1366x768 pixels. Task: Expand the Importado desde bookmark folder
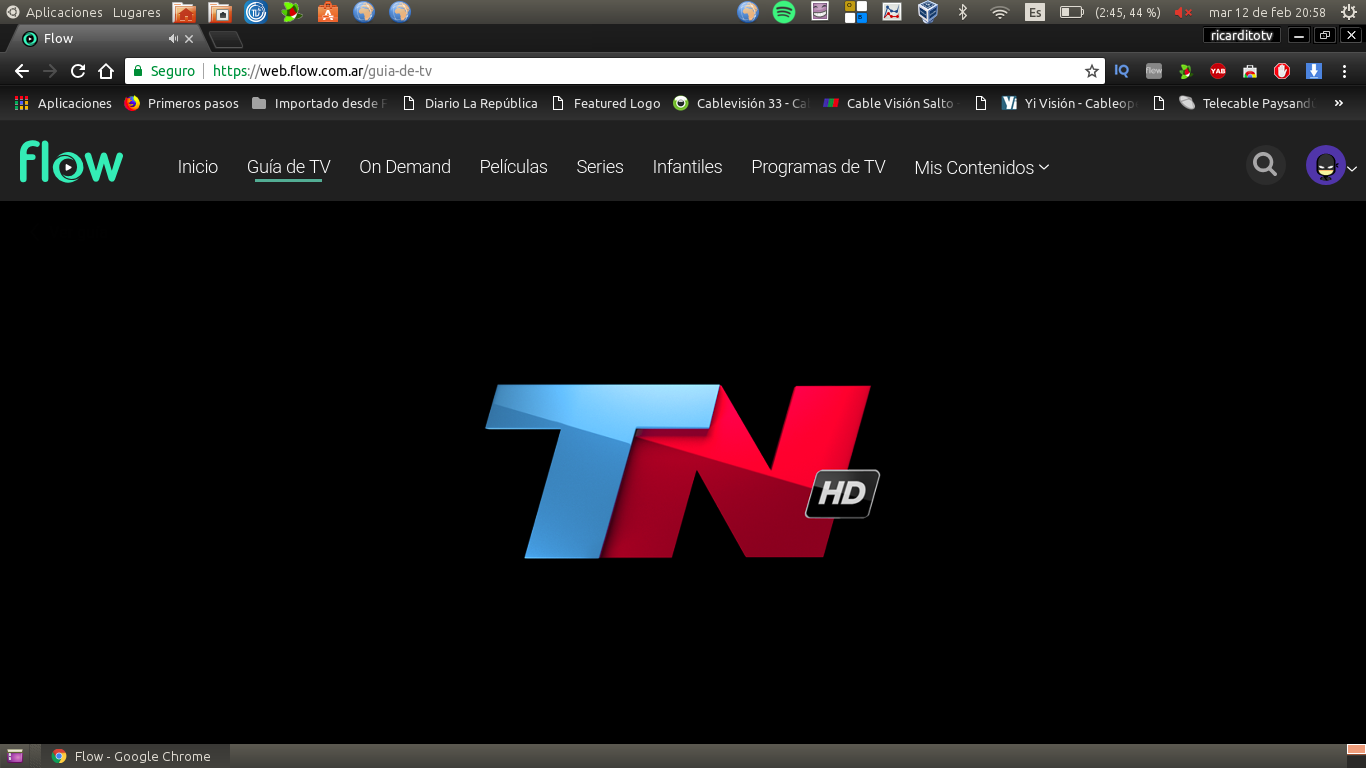click(x=318, y=103)
